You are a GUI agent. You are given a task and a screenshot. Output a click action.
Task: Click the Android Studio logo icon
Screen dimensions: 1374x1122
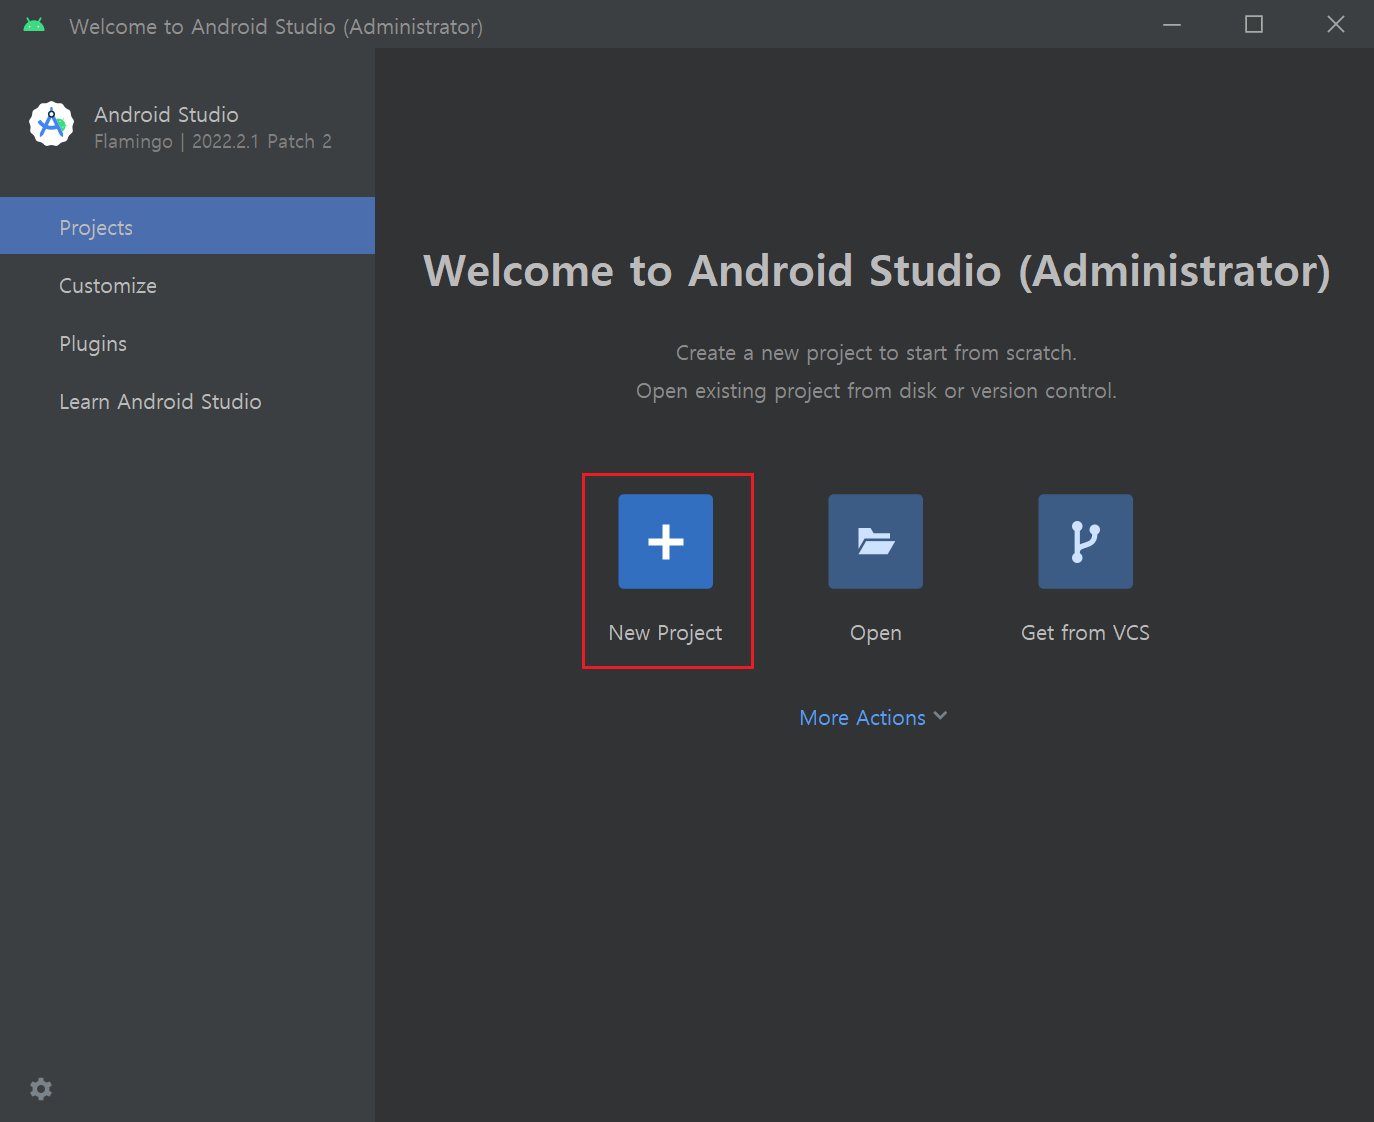(52, 124)
